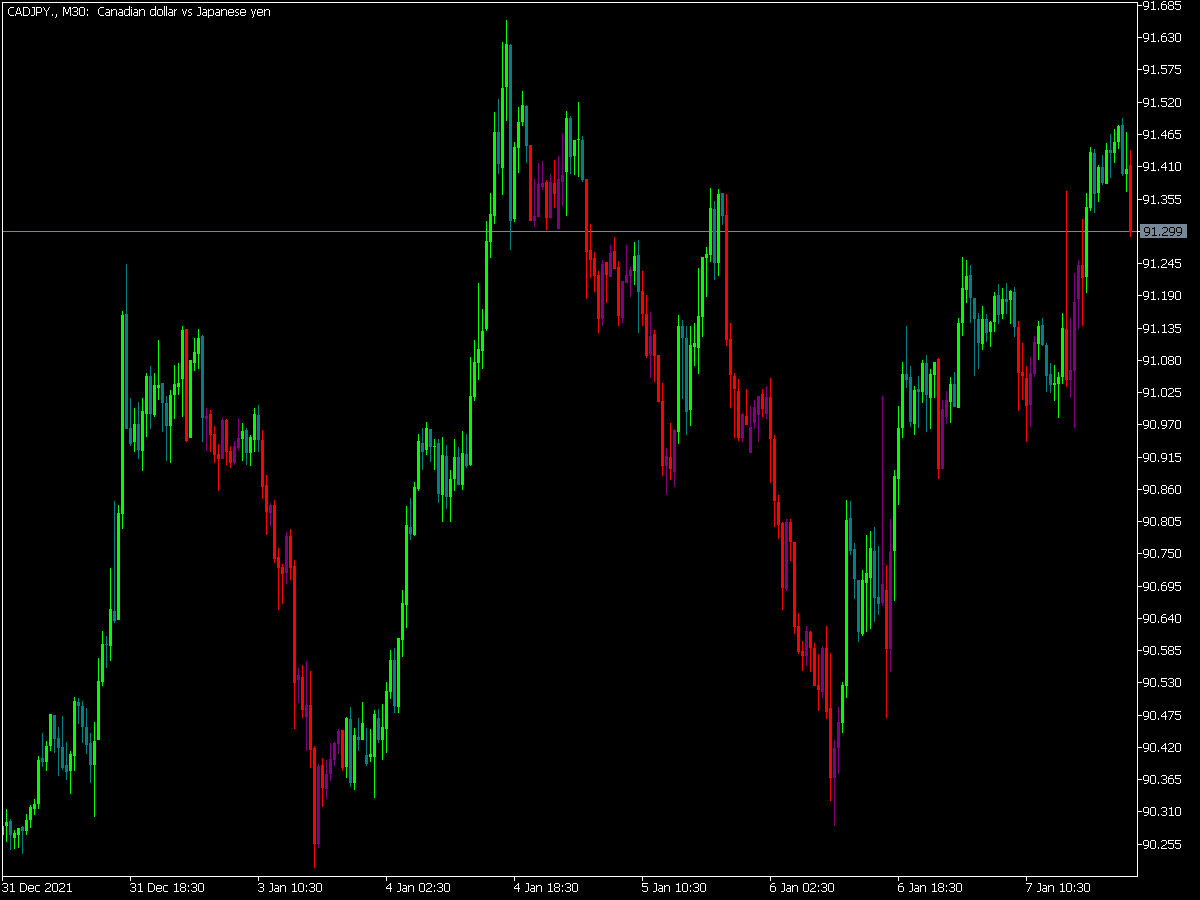
Task: Click the price axis label 90.695
Action: (x=1160, y=587)
